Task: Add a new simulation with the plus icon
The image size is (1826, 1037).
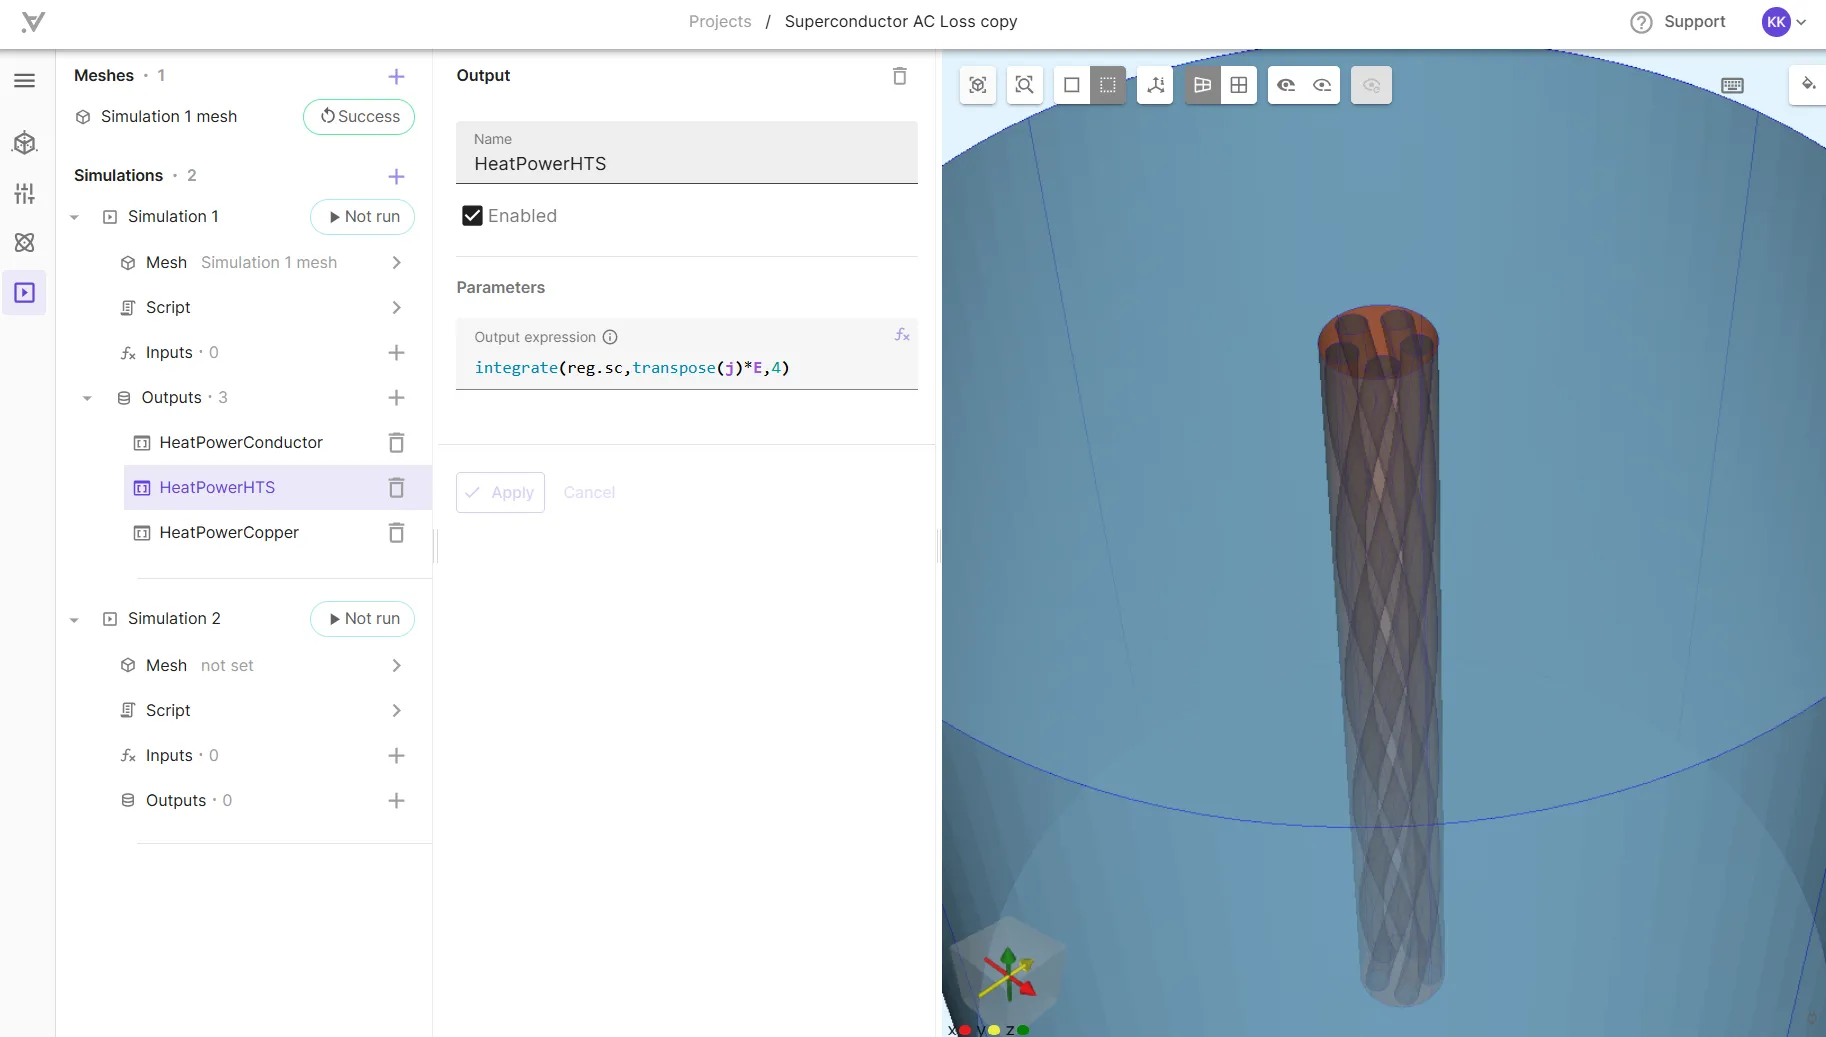Action: 397,177
